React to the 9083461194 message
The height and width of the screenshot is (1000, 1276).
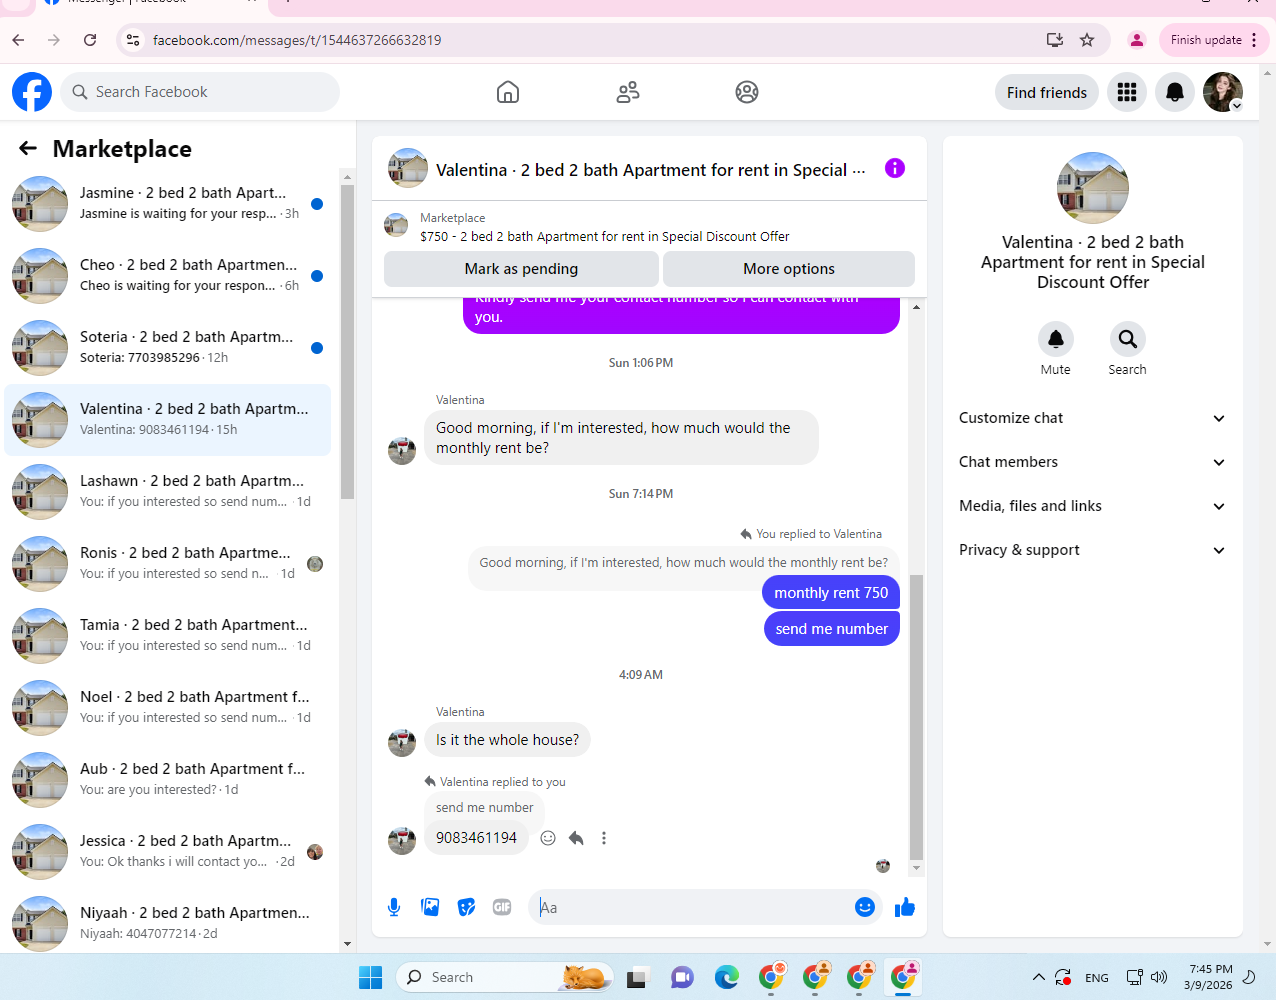coord(548,838)
